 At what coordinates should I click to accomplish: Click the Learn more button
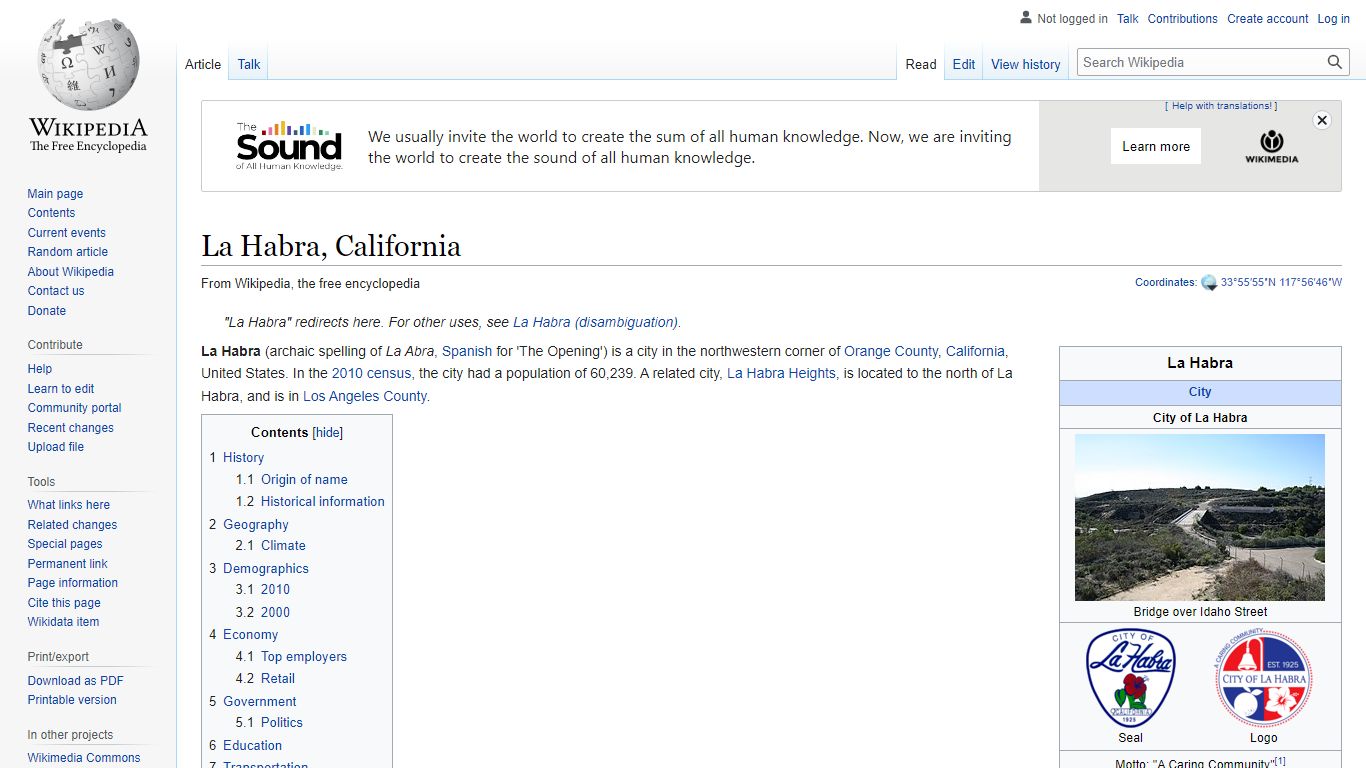click(x=1156, y=146)
